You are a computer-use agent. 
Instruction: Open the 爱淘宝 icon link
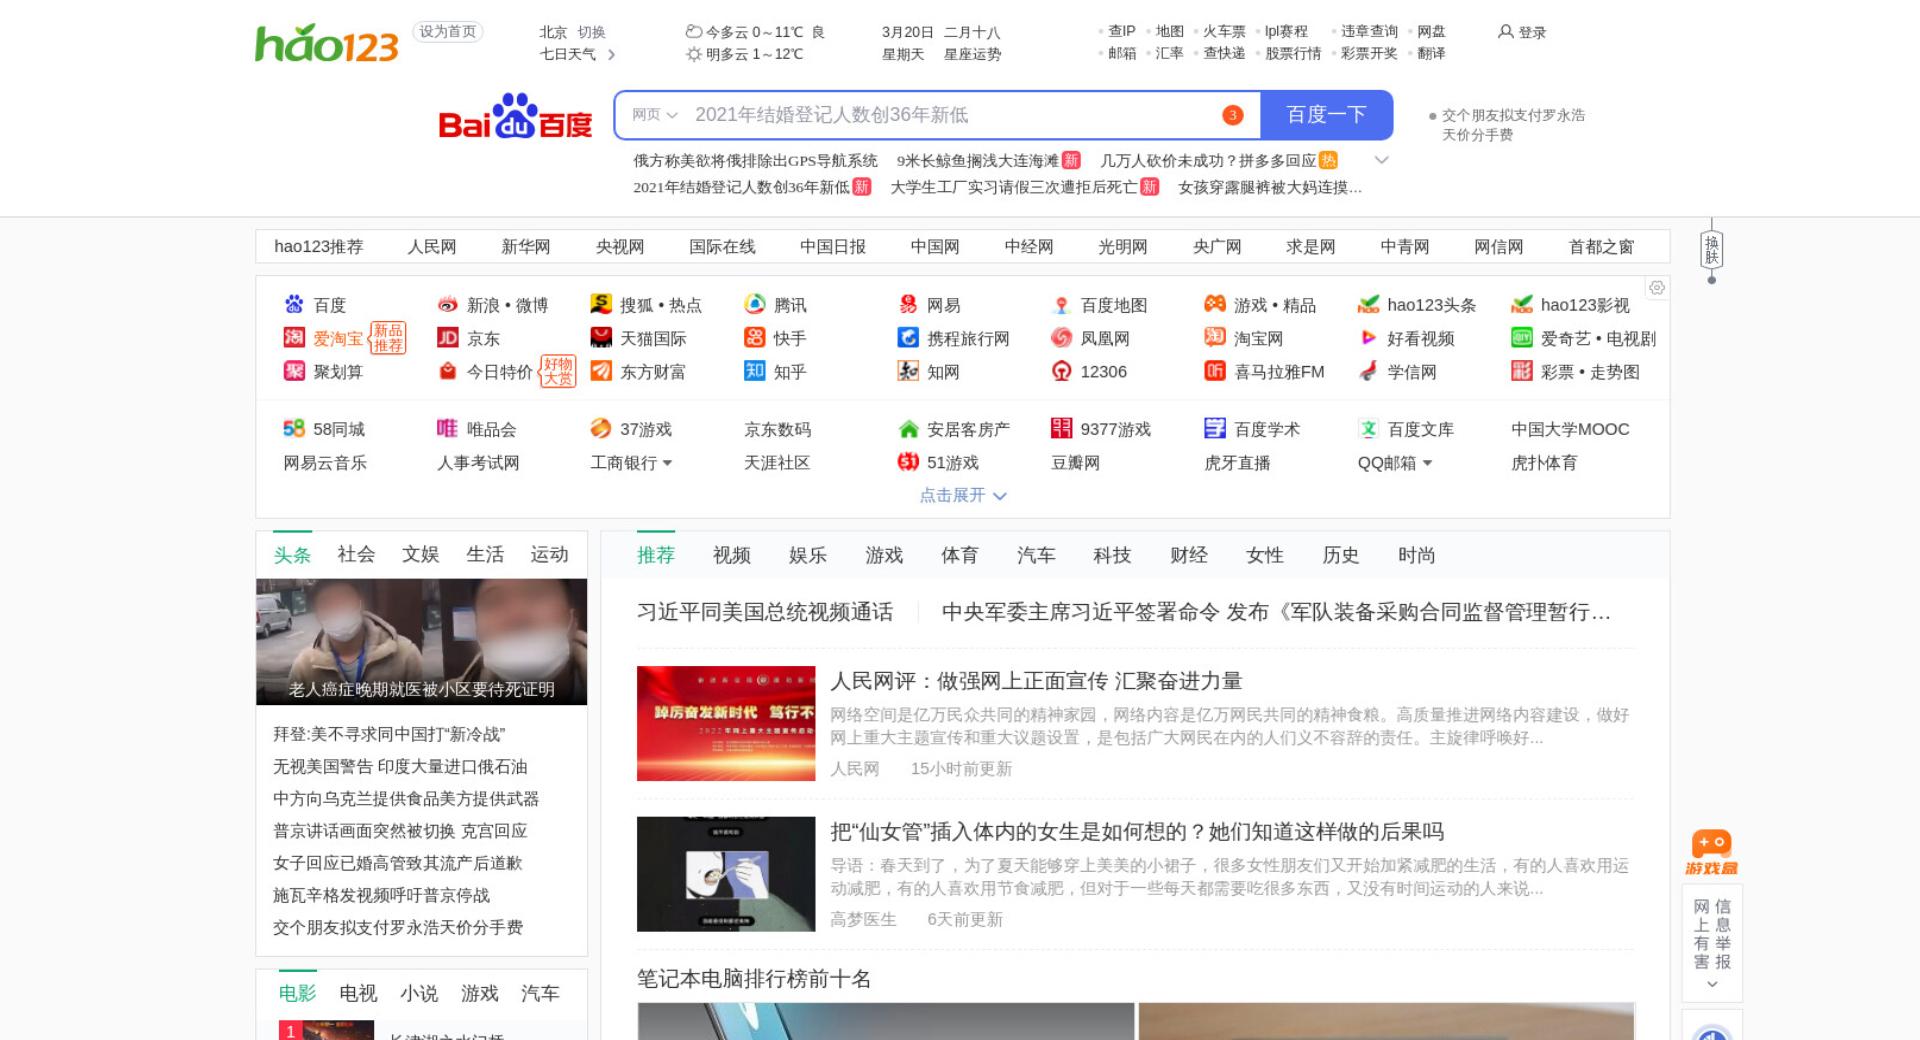pos(293,338)
